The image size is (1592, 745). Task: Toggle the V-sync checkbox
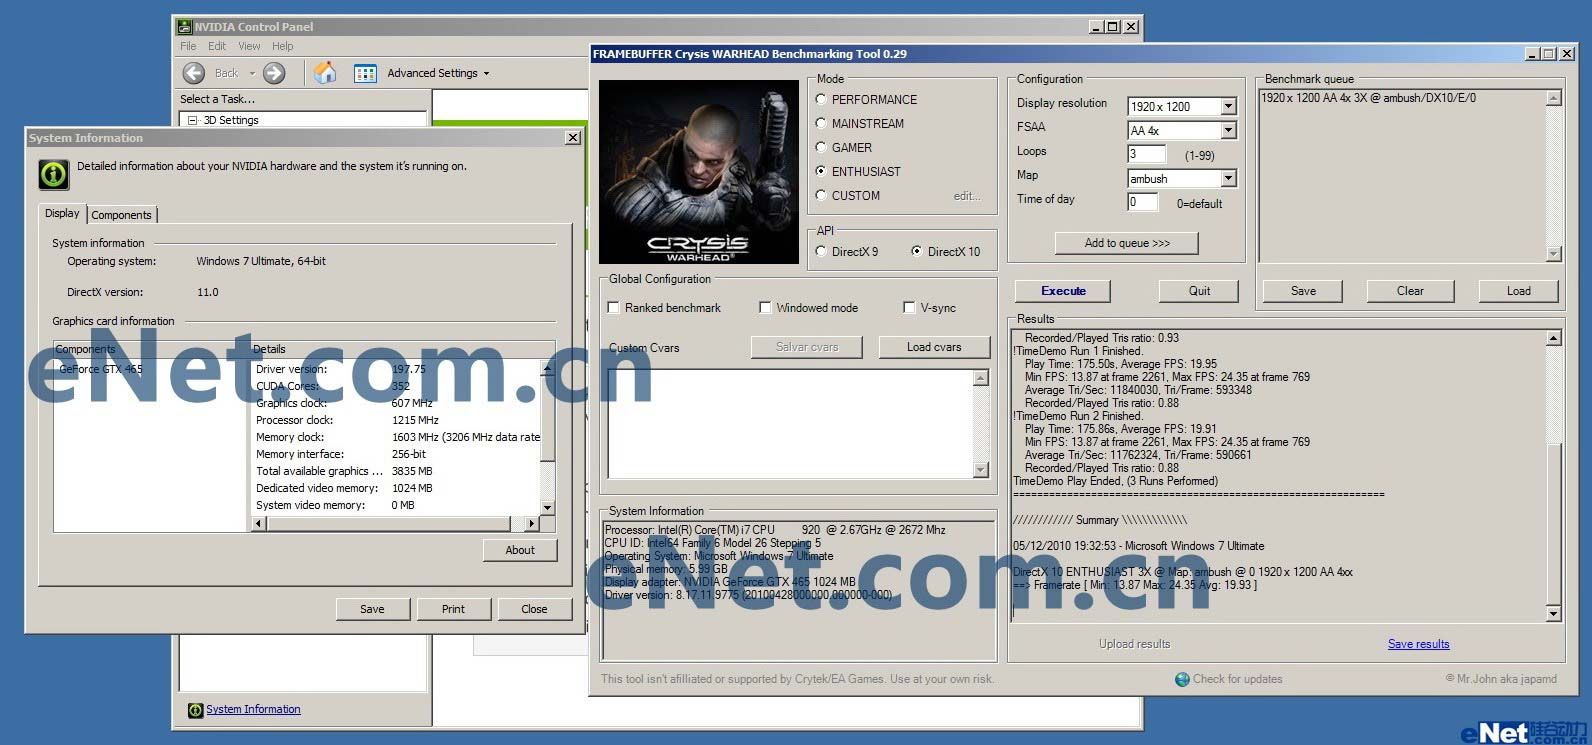pyautogui.click(x=909, y=308)
